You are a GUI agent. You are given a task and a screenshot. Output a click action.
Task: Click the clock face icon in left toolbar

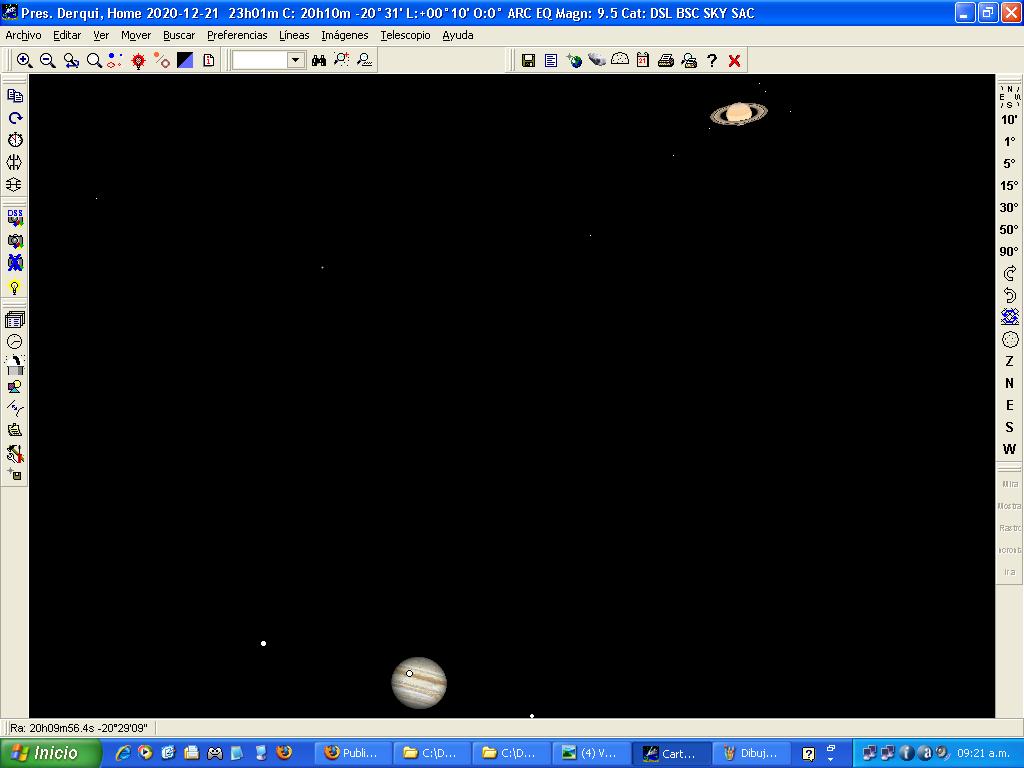tap(14, 342)
